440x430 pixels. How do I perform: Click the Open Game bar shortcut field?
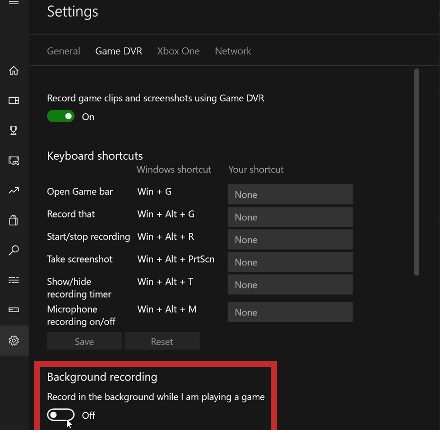coord(290,194)
